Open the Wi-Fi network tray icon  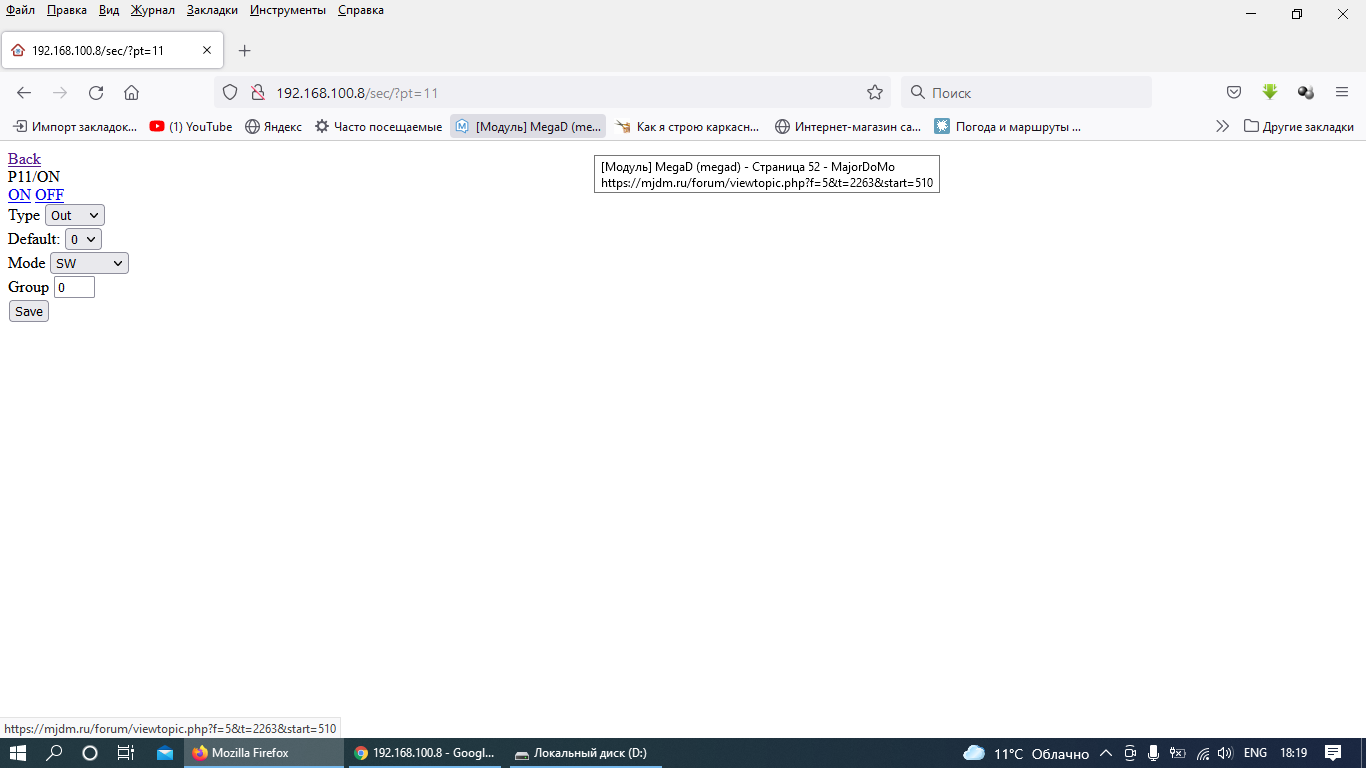coord(1202,753)
